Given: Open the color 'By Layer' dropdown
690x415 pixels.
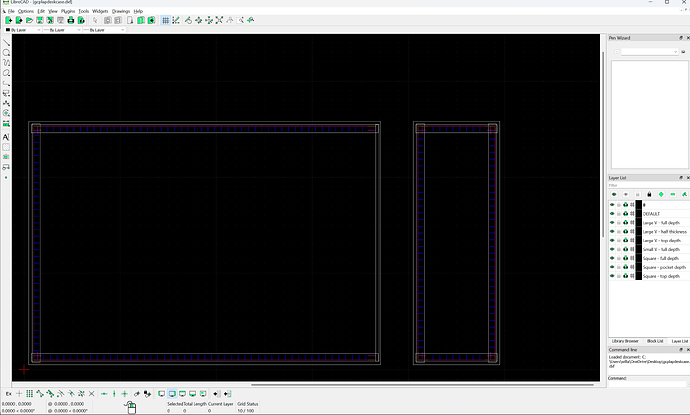Looking at the screenshot, I should click(x=23, y=30).
